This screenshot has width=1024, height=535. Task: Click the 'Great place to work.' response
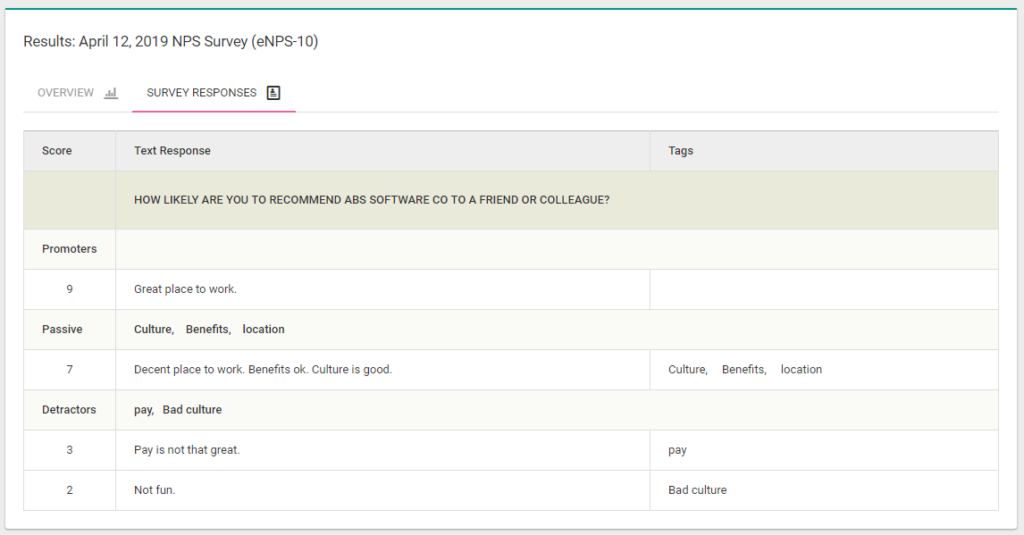point(185,289)
